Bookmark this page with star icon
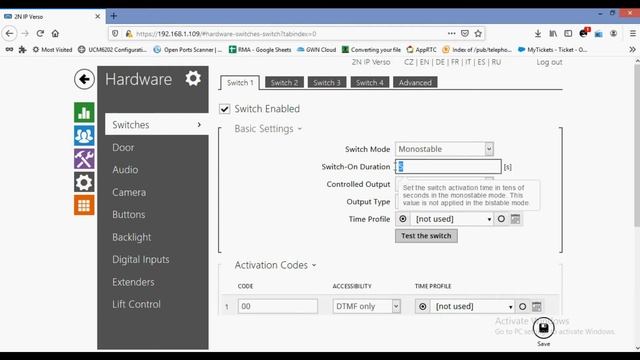640x360 pixels. (478, 33)
